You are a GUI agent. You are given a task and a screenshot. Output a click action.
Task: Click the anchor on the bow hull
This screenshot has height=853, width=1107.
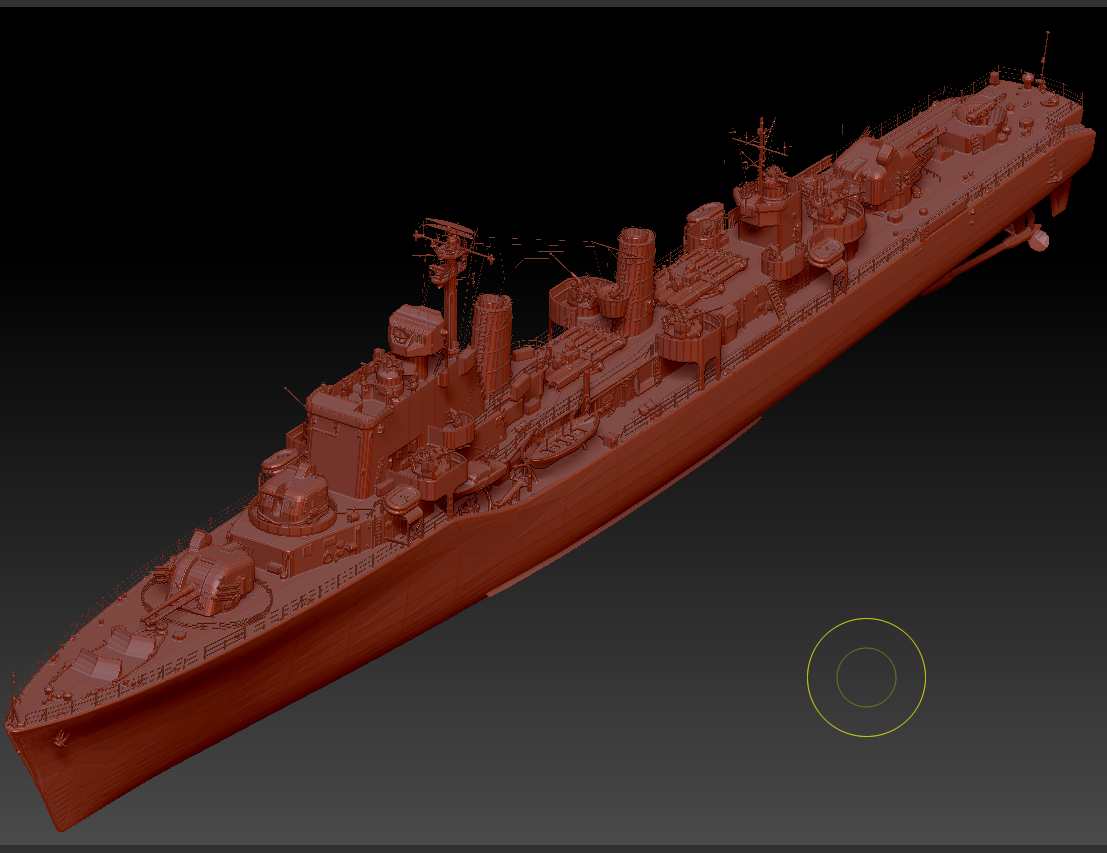point(62,740)
